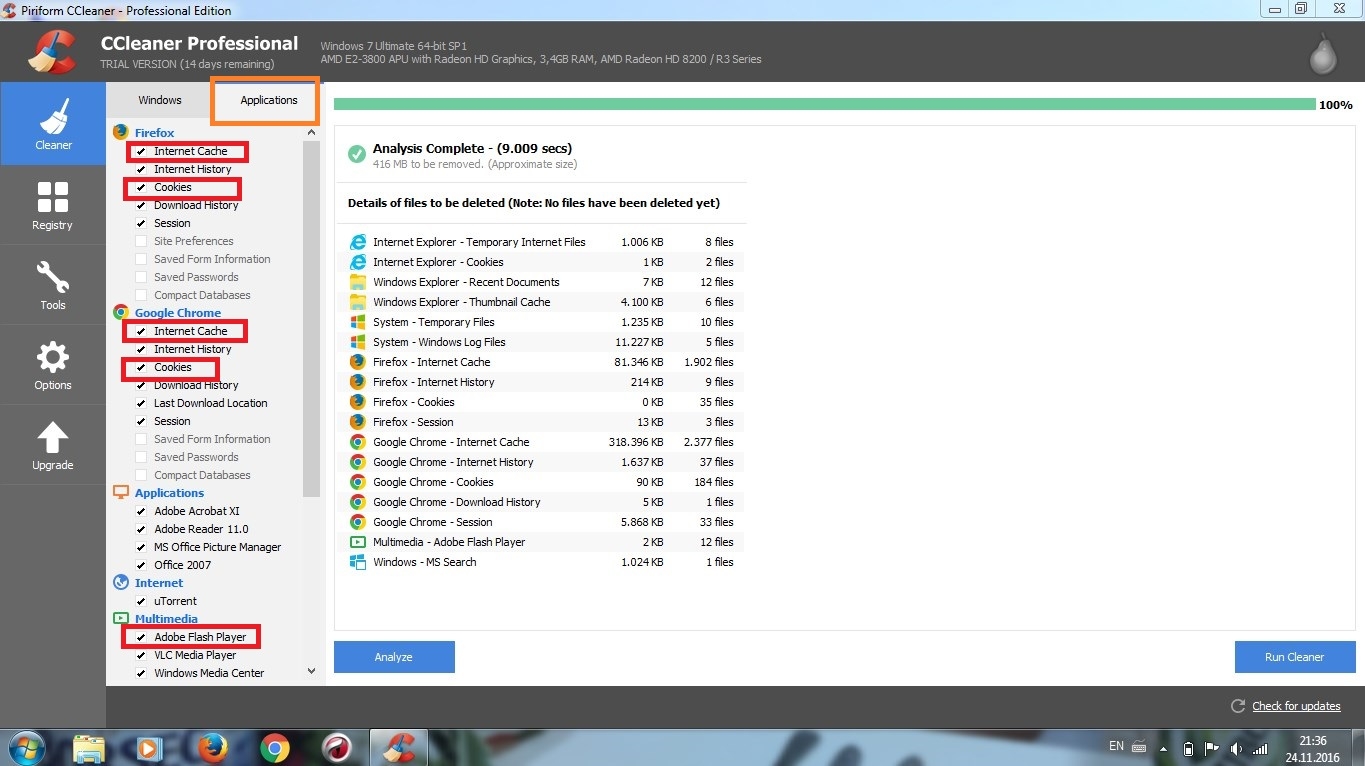Open the Cleaner section in sidebar
Image resolution: width=1365 pixels, height=766 pixels.
tap(53, 124)
